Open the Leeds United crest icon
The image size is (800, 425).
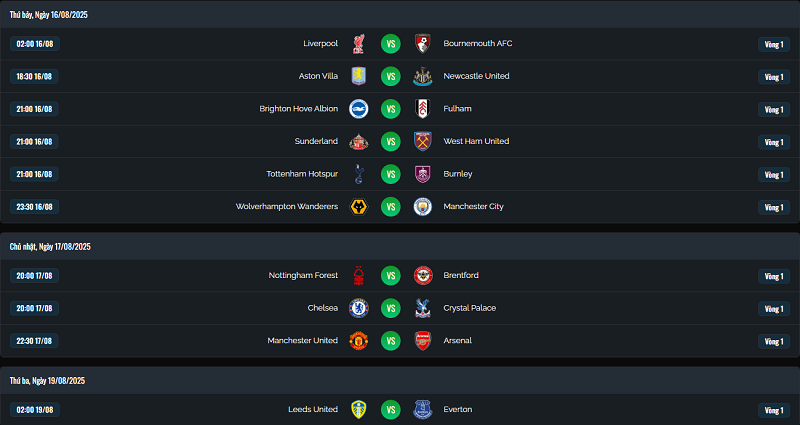(x=359, y=410)
